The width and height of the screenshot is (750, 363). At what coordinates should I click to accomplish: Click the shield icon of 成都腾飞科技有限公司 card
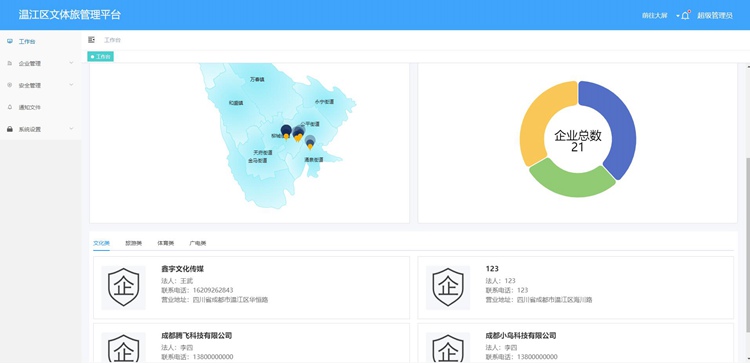(123, 349)
